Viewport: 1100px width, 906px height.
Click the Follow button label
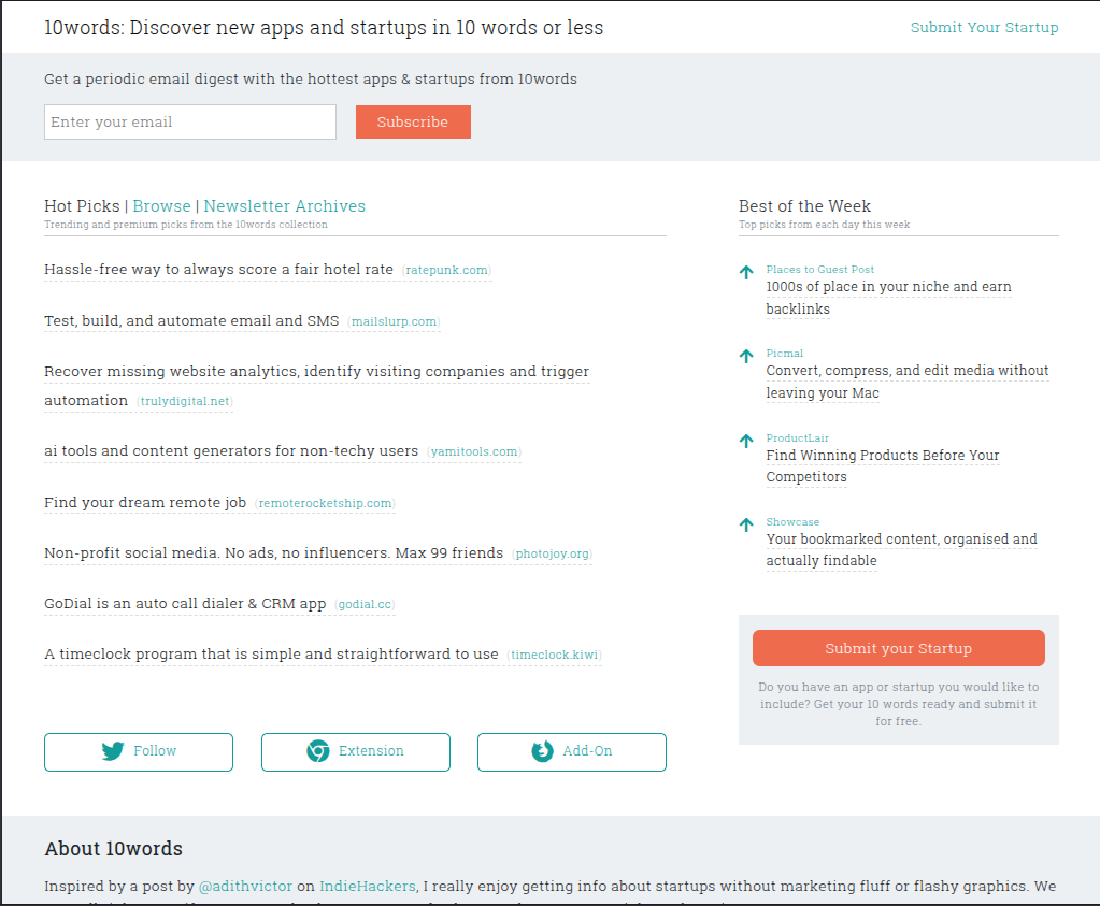coord(155,751)
